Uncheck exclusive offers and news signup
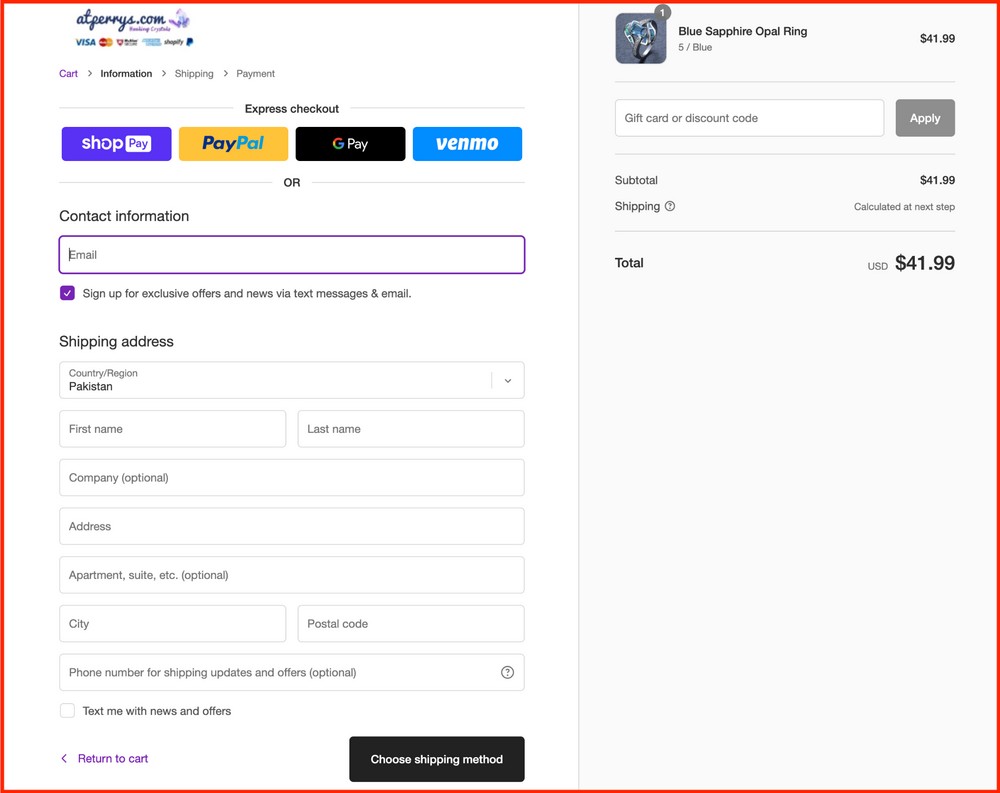1000x793 pixels. pos(67,293)
